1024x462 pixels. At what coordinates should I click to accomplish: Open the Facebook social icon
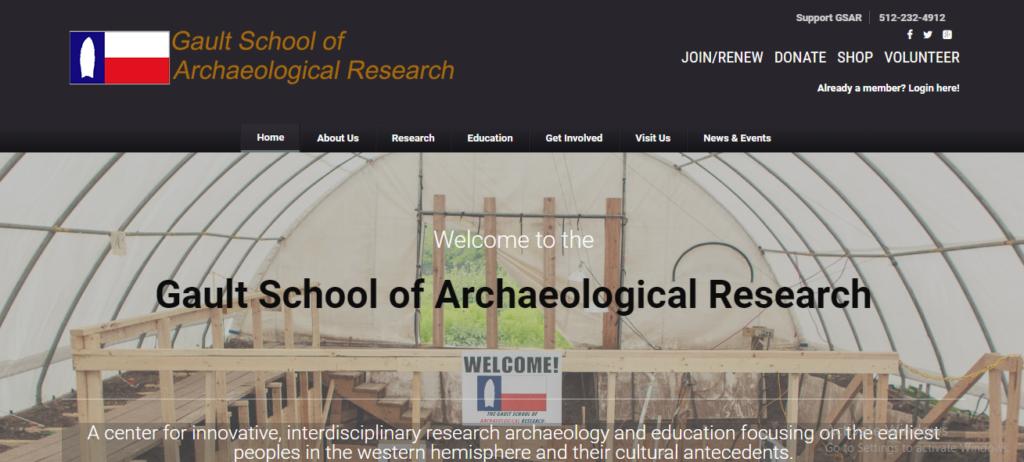(x=910, y=35)
